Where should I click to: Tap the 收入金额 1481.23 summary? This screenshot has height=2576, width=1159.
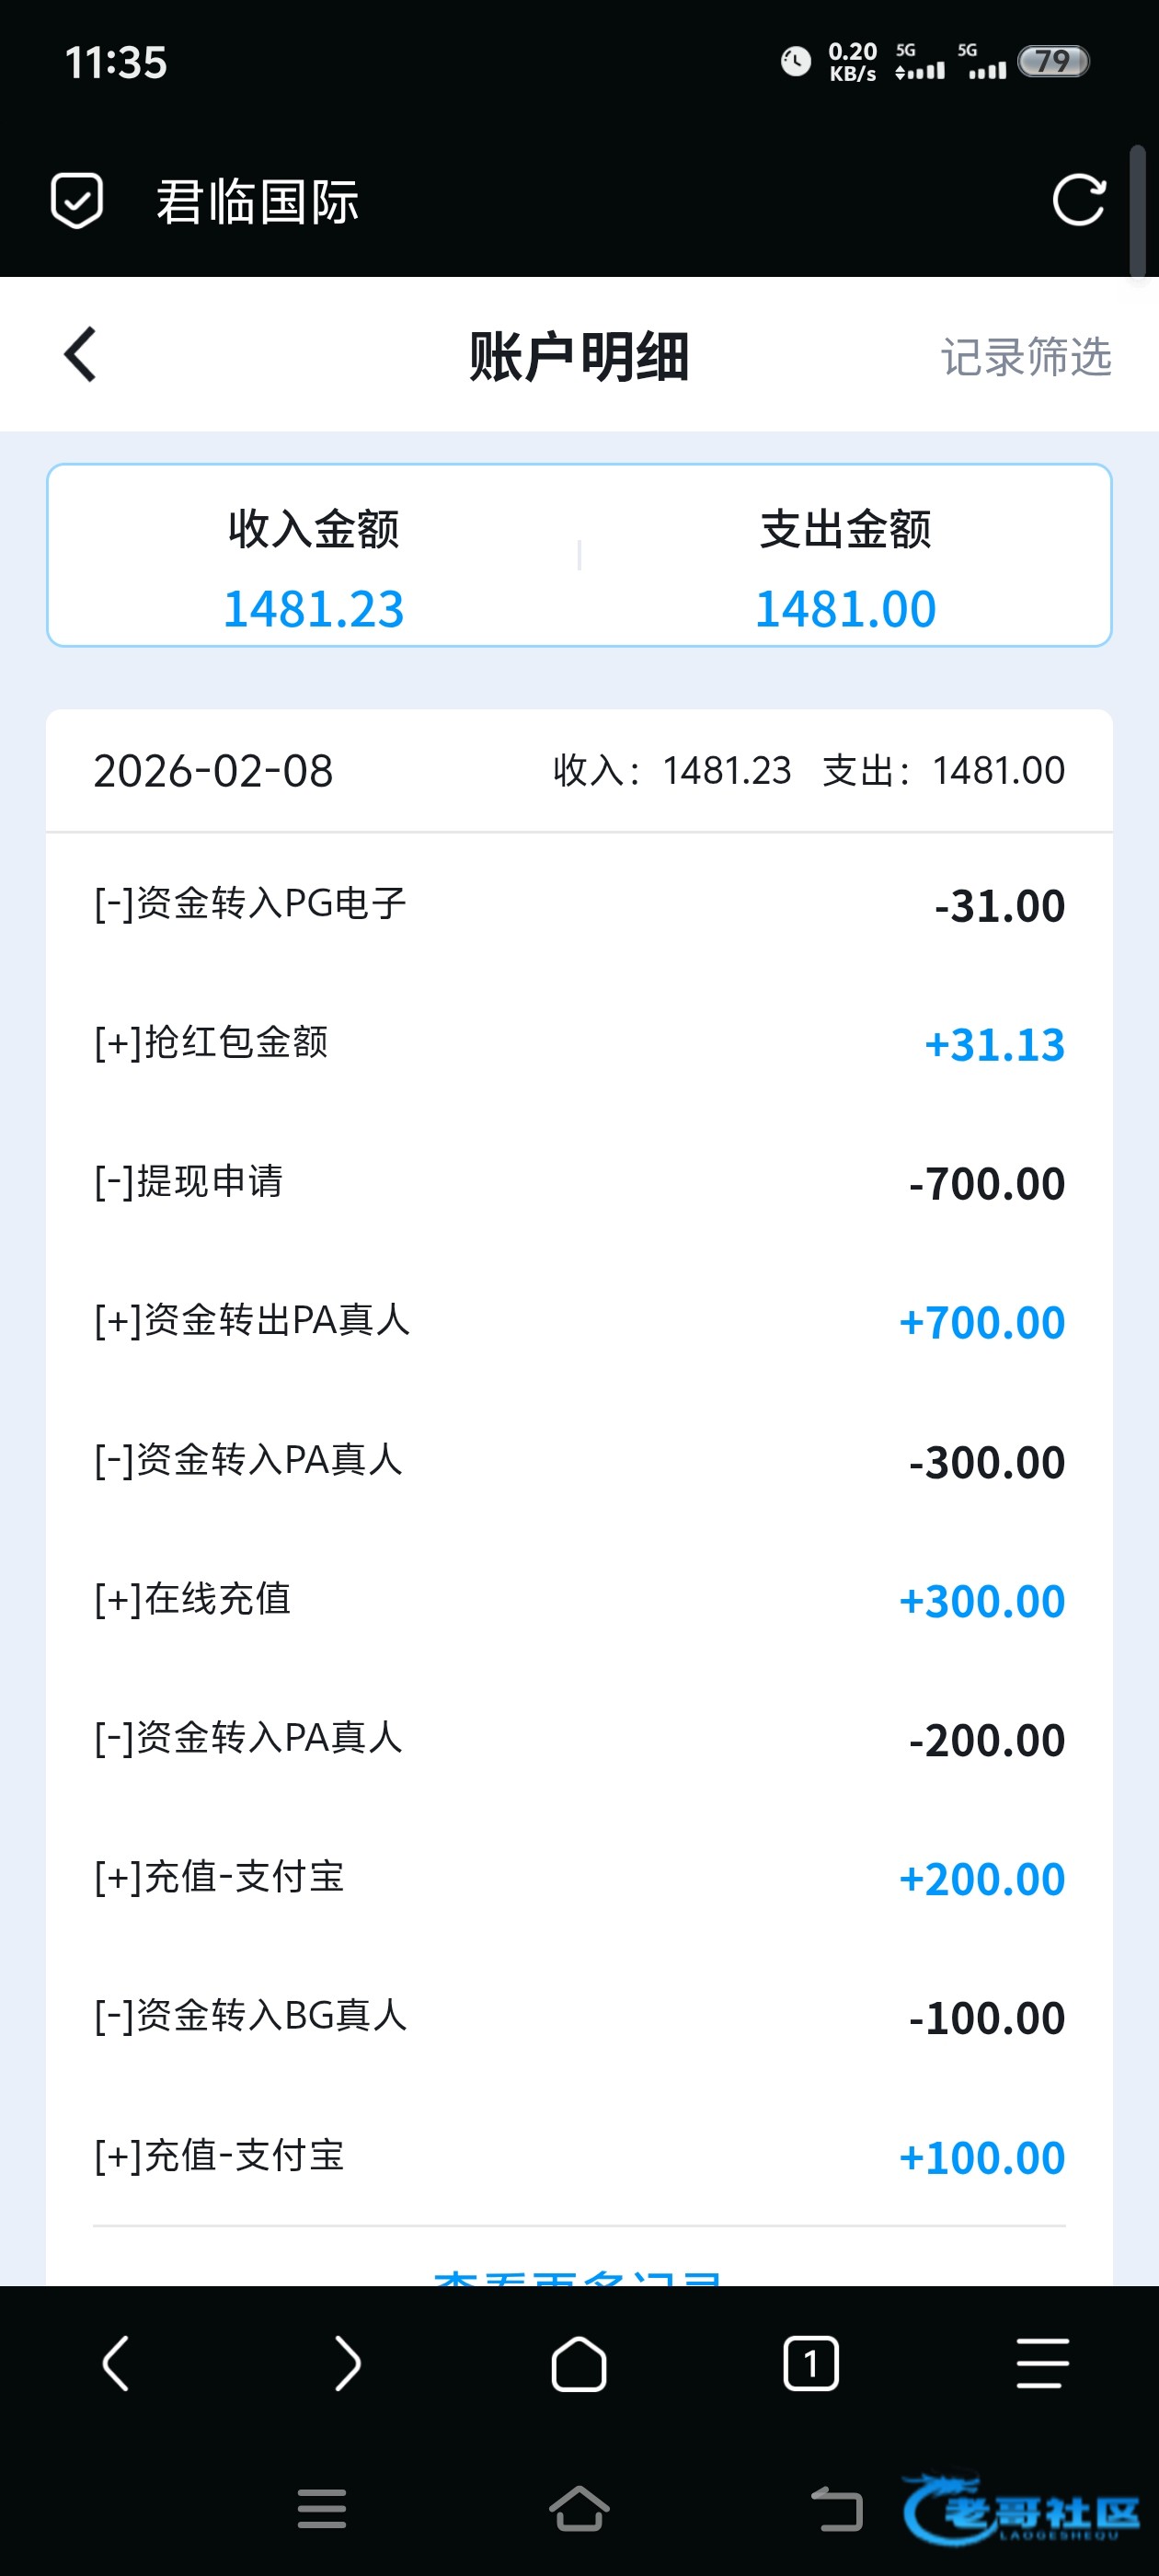pyautogui.click(x=313, y=568)
